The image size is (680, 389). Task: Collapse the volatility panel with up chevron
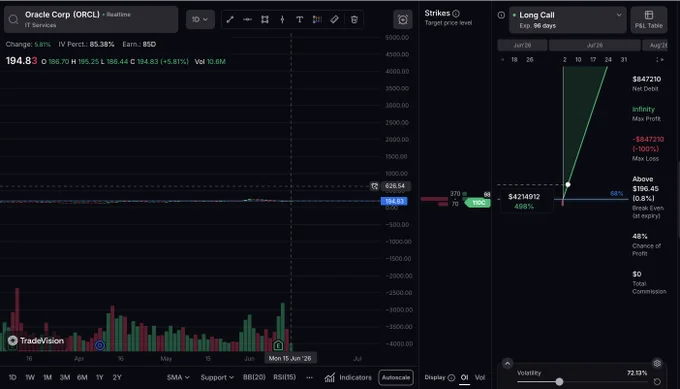pyautogui.click(x=507, y=363)
